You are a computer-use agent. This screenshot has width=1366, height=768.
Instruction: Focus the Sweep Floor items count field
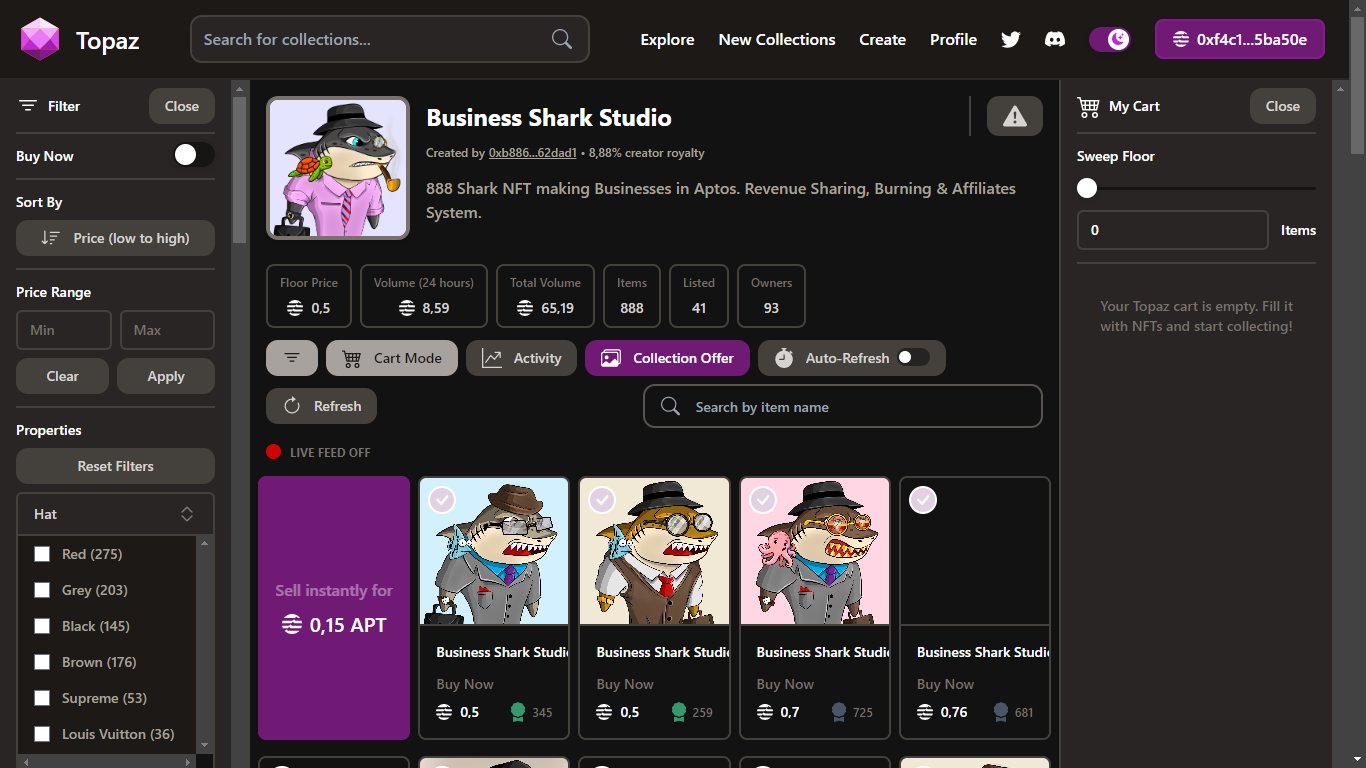click(x=1173, y=230)
